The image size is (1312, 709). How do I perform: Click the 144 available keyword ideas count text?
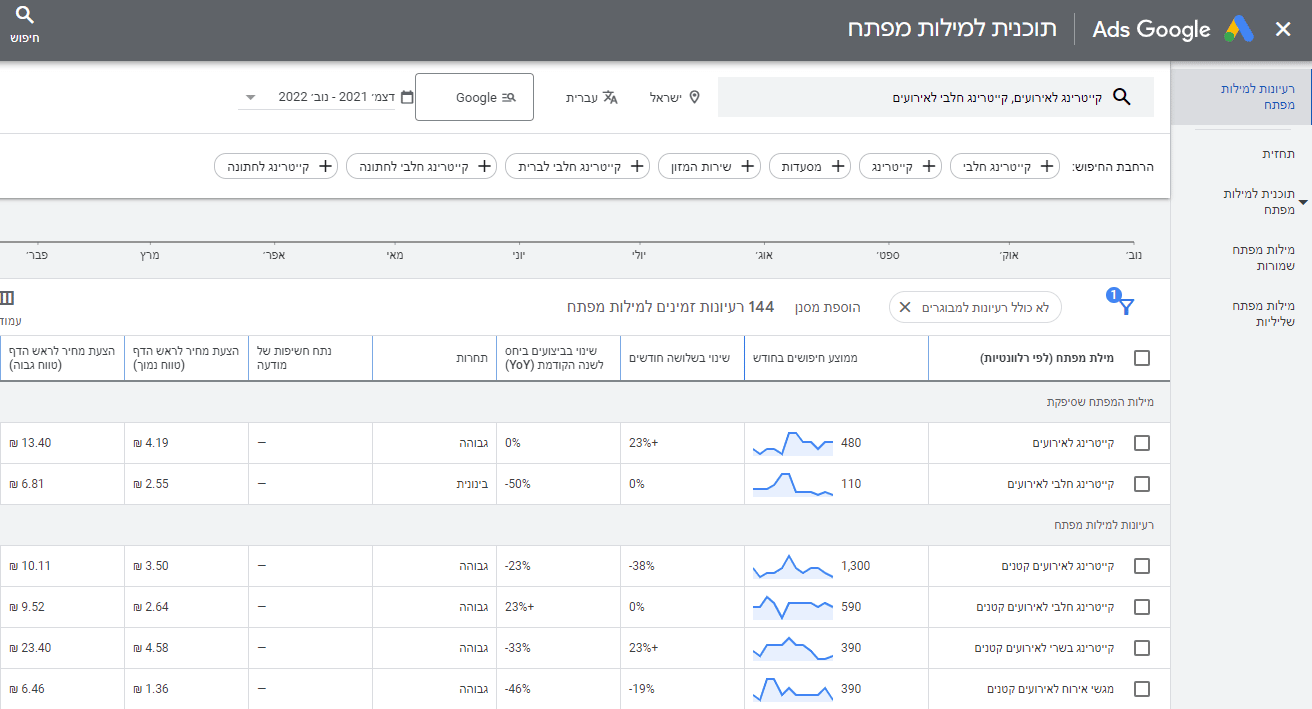point(671,307)
